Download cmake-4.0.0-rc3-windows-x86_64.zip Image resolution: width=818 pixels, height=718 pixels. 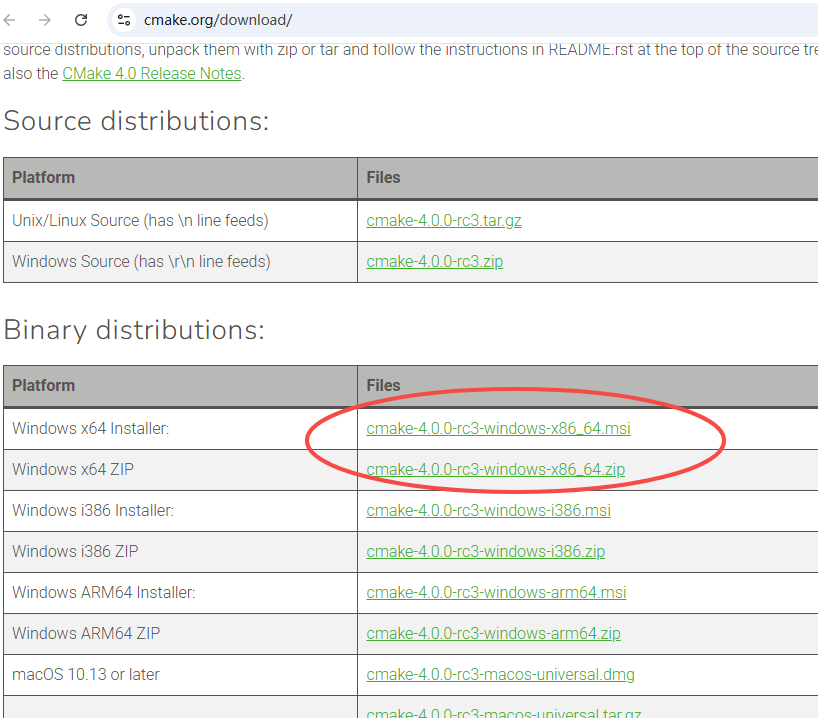point(495,470)
